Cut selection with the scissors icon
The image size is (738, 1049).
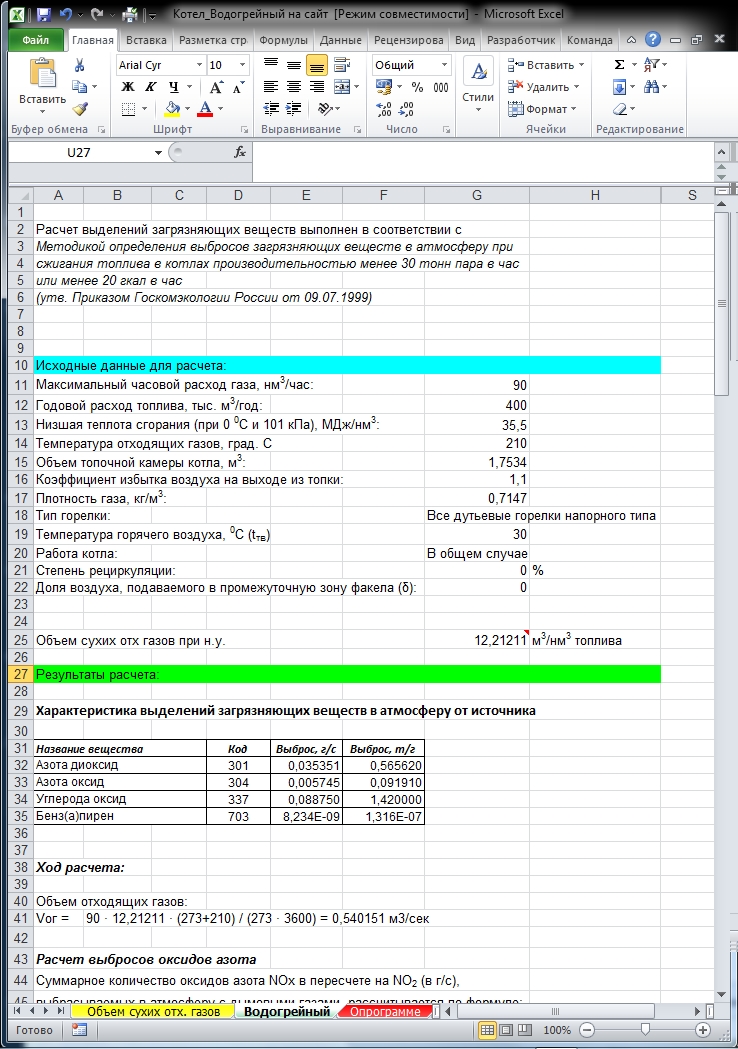80,65
